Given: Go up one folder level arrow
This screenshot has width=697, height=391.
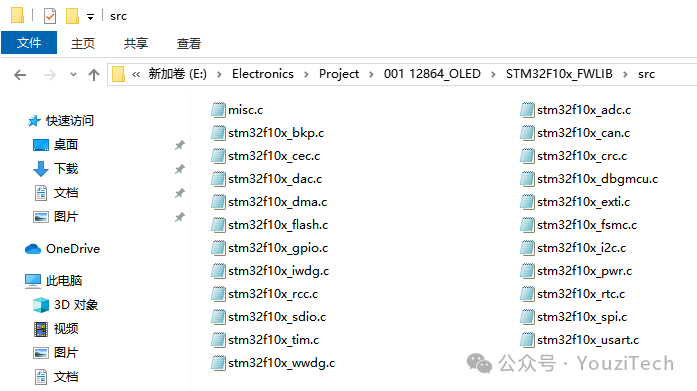Looking at the screenshot, I should (x=94, y=75).
